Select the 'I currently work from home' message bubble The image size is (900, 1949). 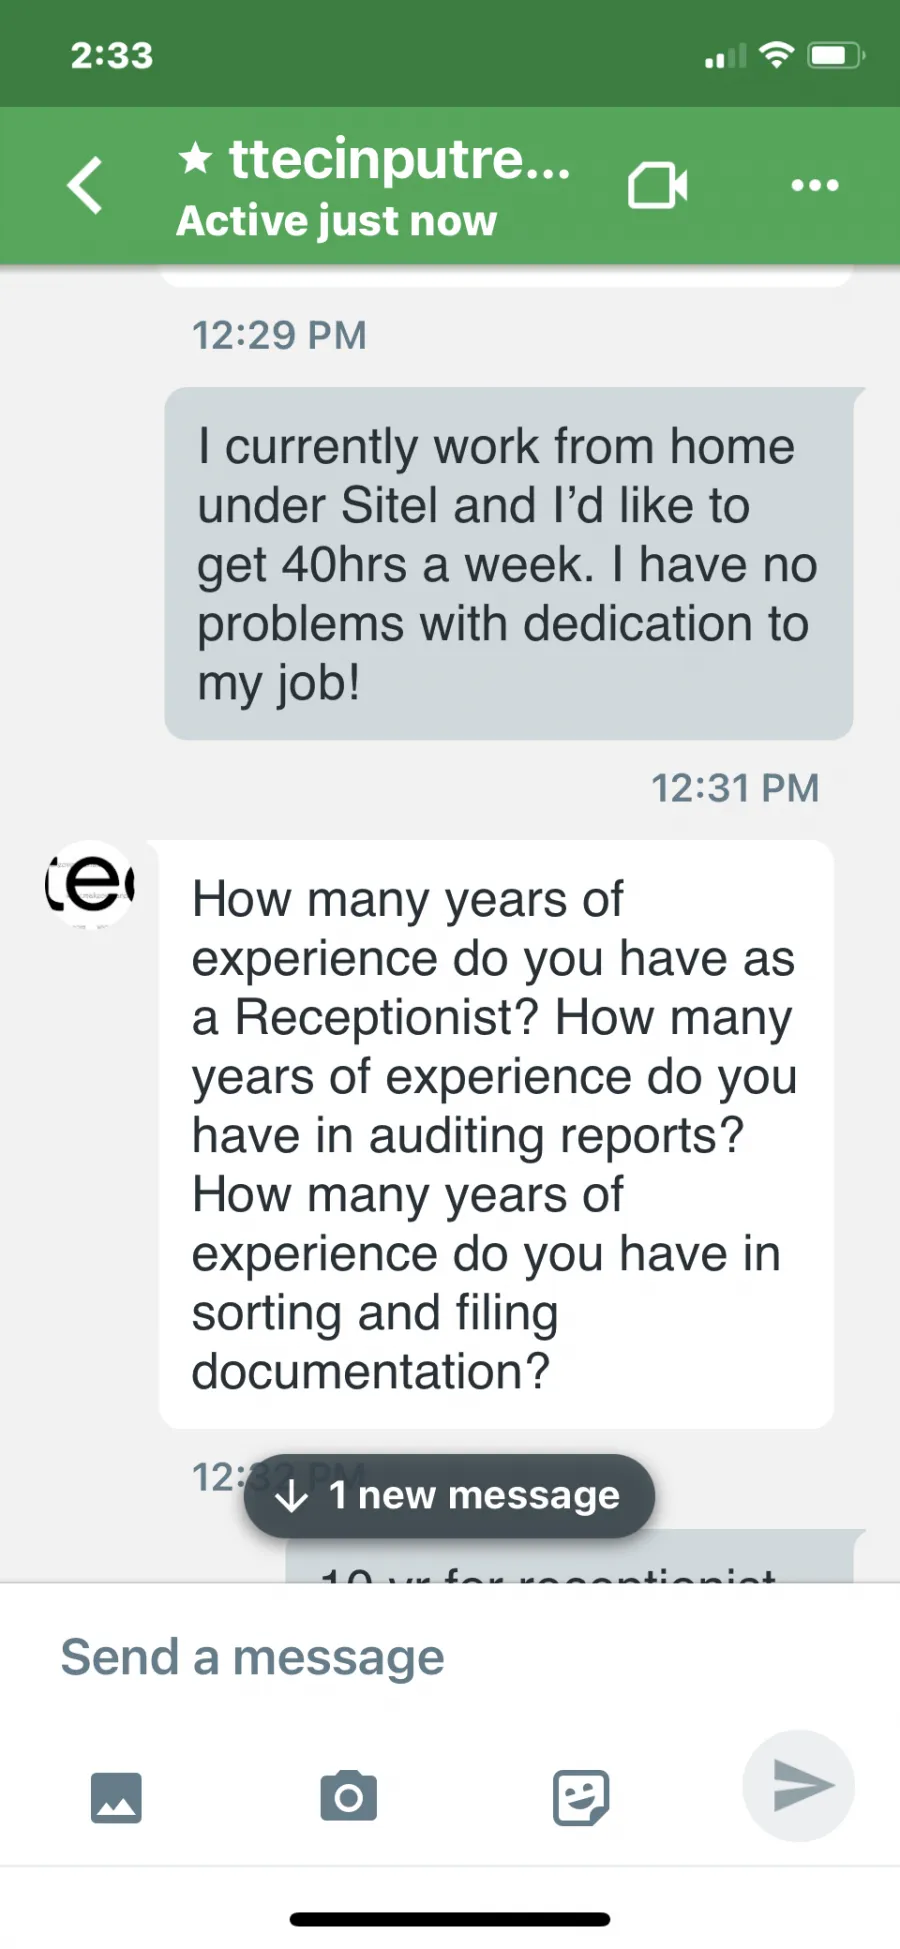point(509,564)
